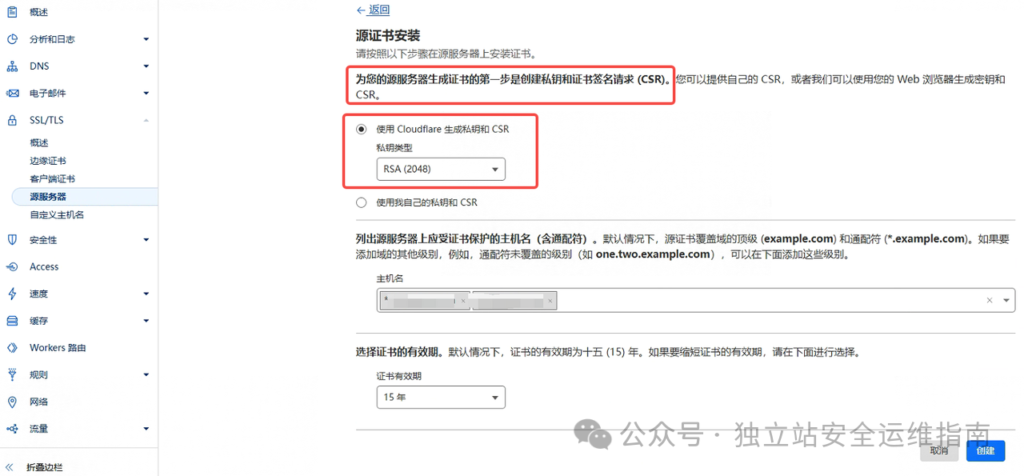Open the 自定义主机名 submenu item
Image resolution: width=1024 pixels, height=476 pixels.
(x=57, y=215)
